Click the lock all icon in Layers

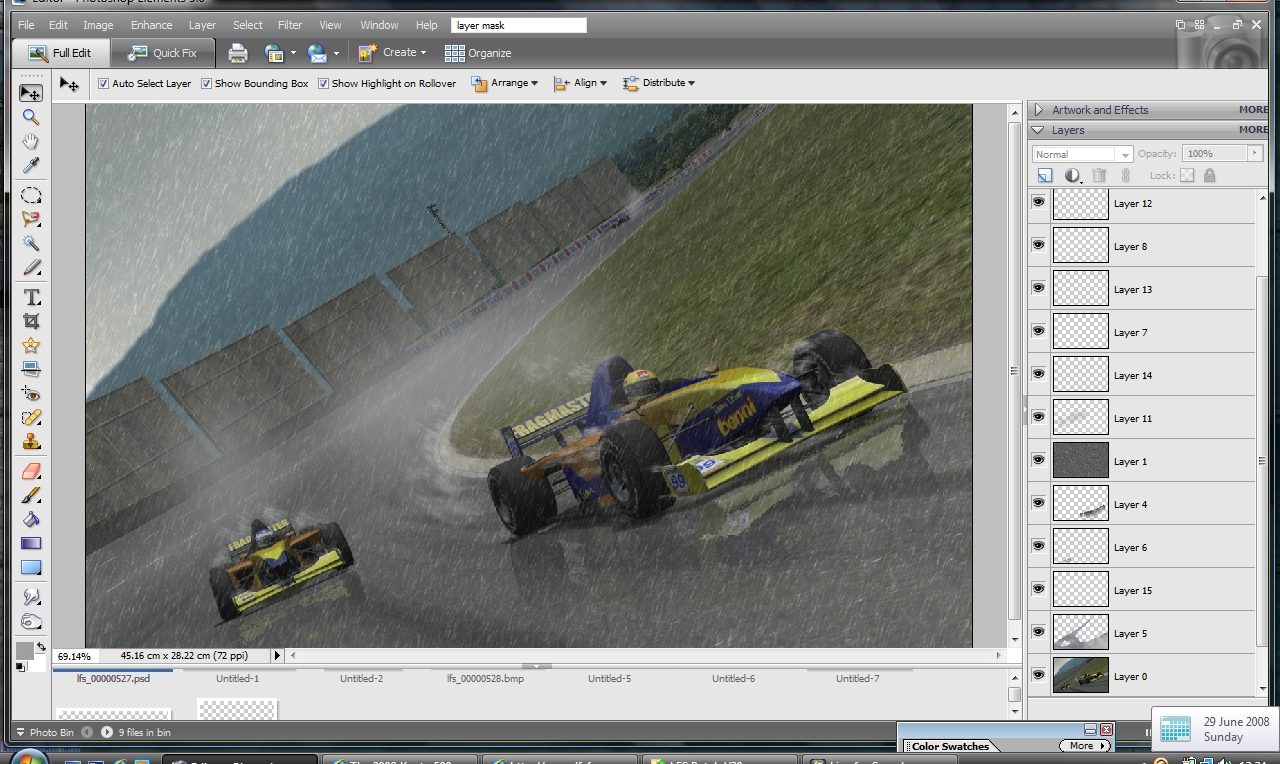click(x=1210, y=176)
